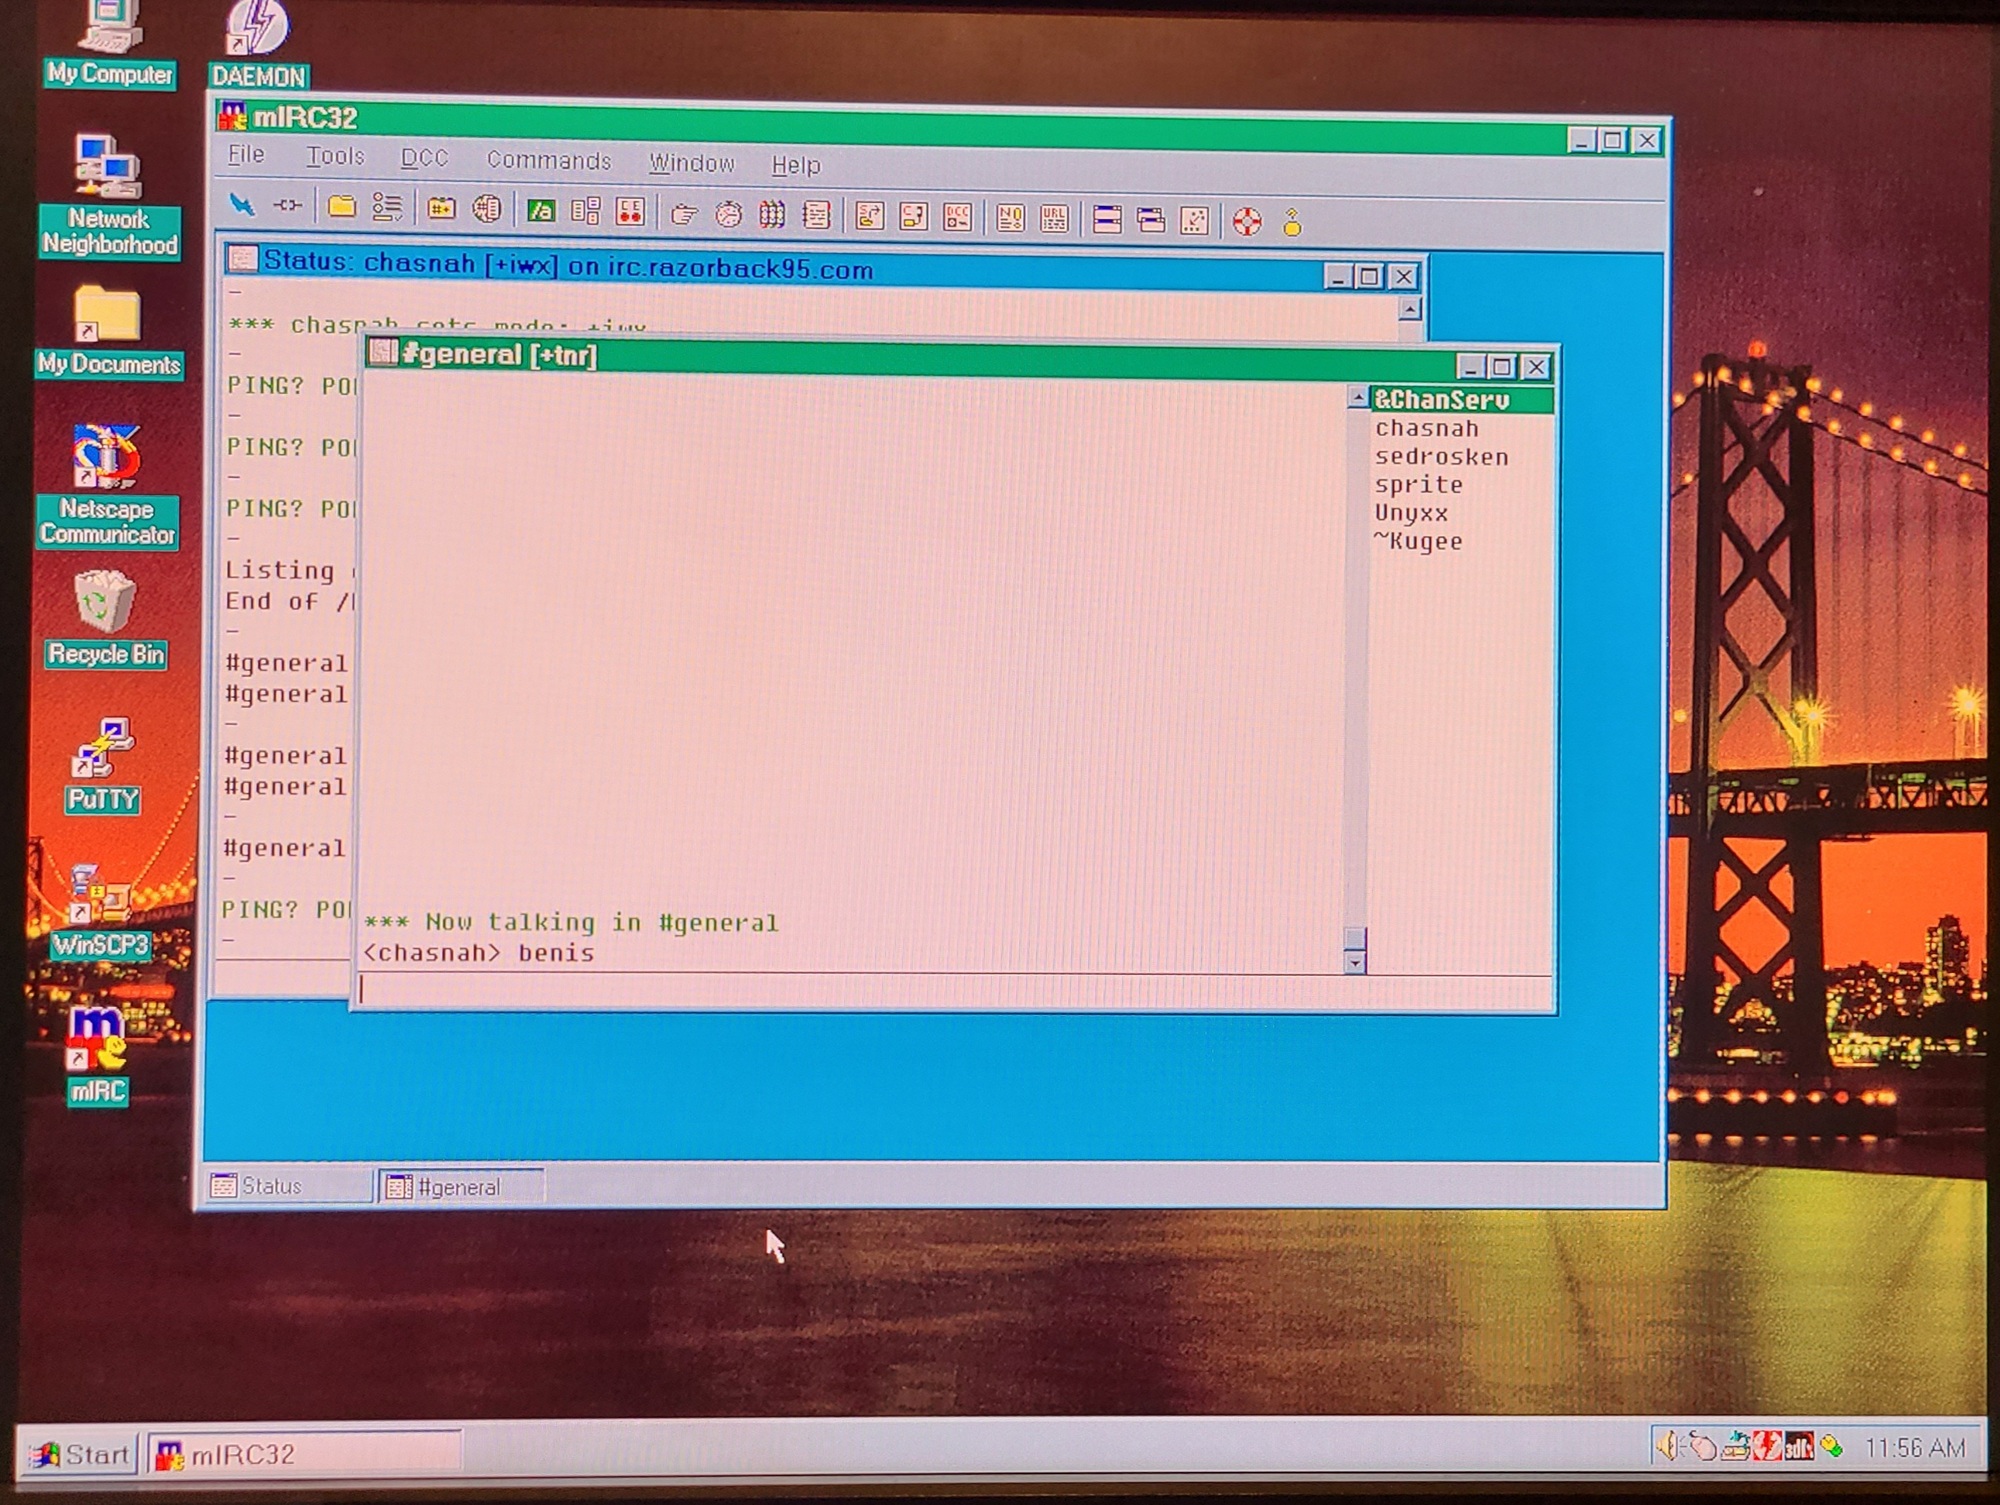Click the DCC Send toolbar icon
The image size is (2000, 1505).
pos(870,216)
